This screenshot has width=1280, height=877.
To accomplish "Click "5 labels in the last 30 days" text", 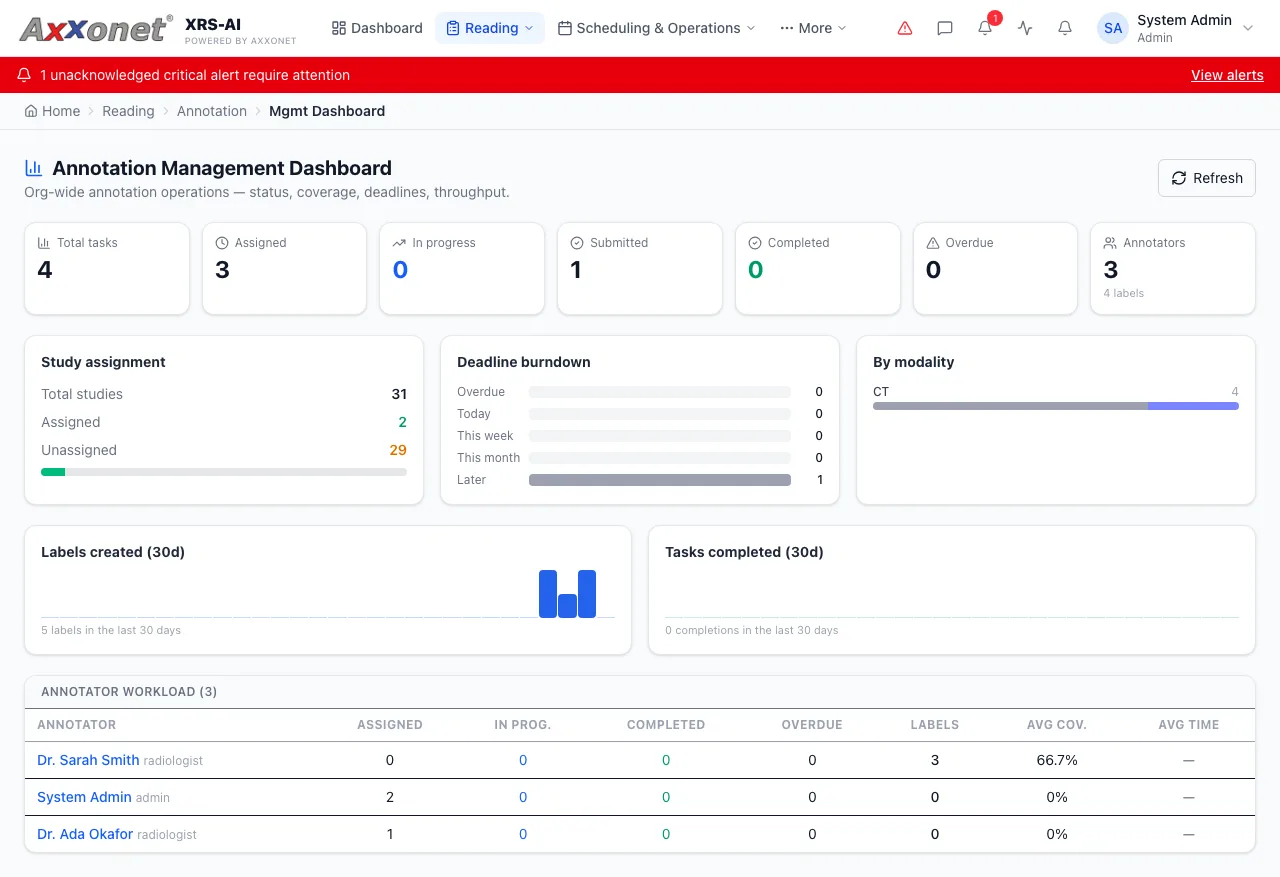I will tap(111, 630).
